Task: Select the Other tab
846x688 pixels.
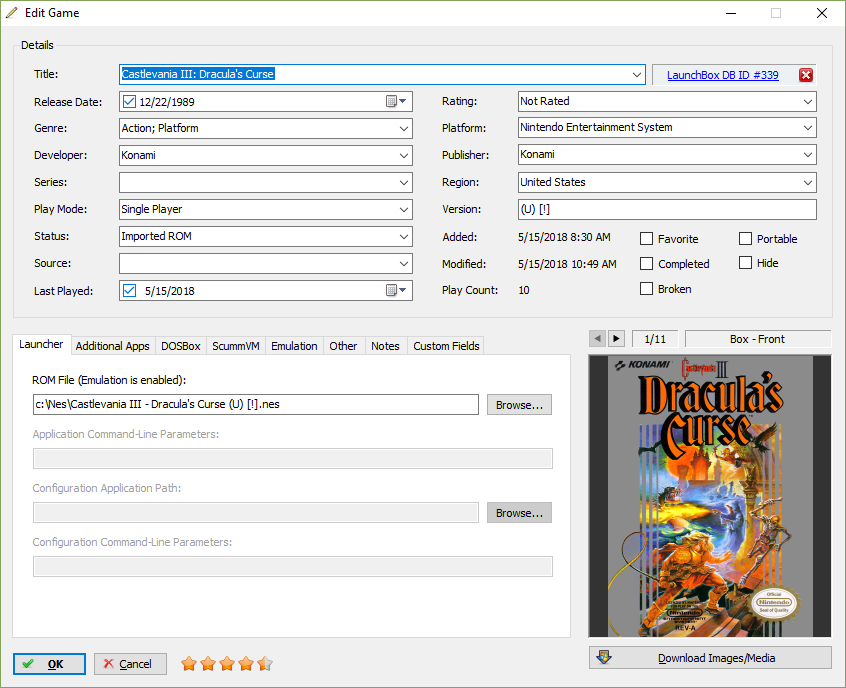Action: (343, 346)
